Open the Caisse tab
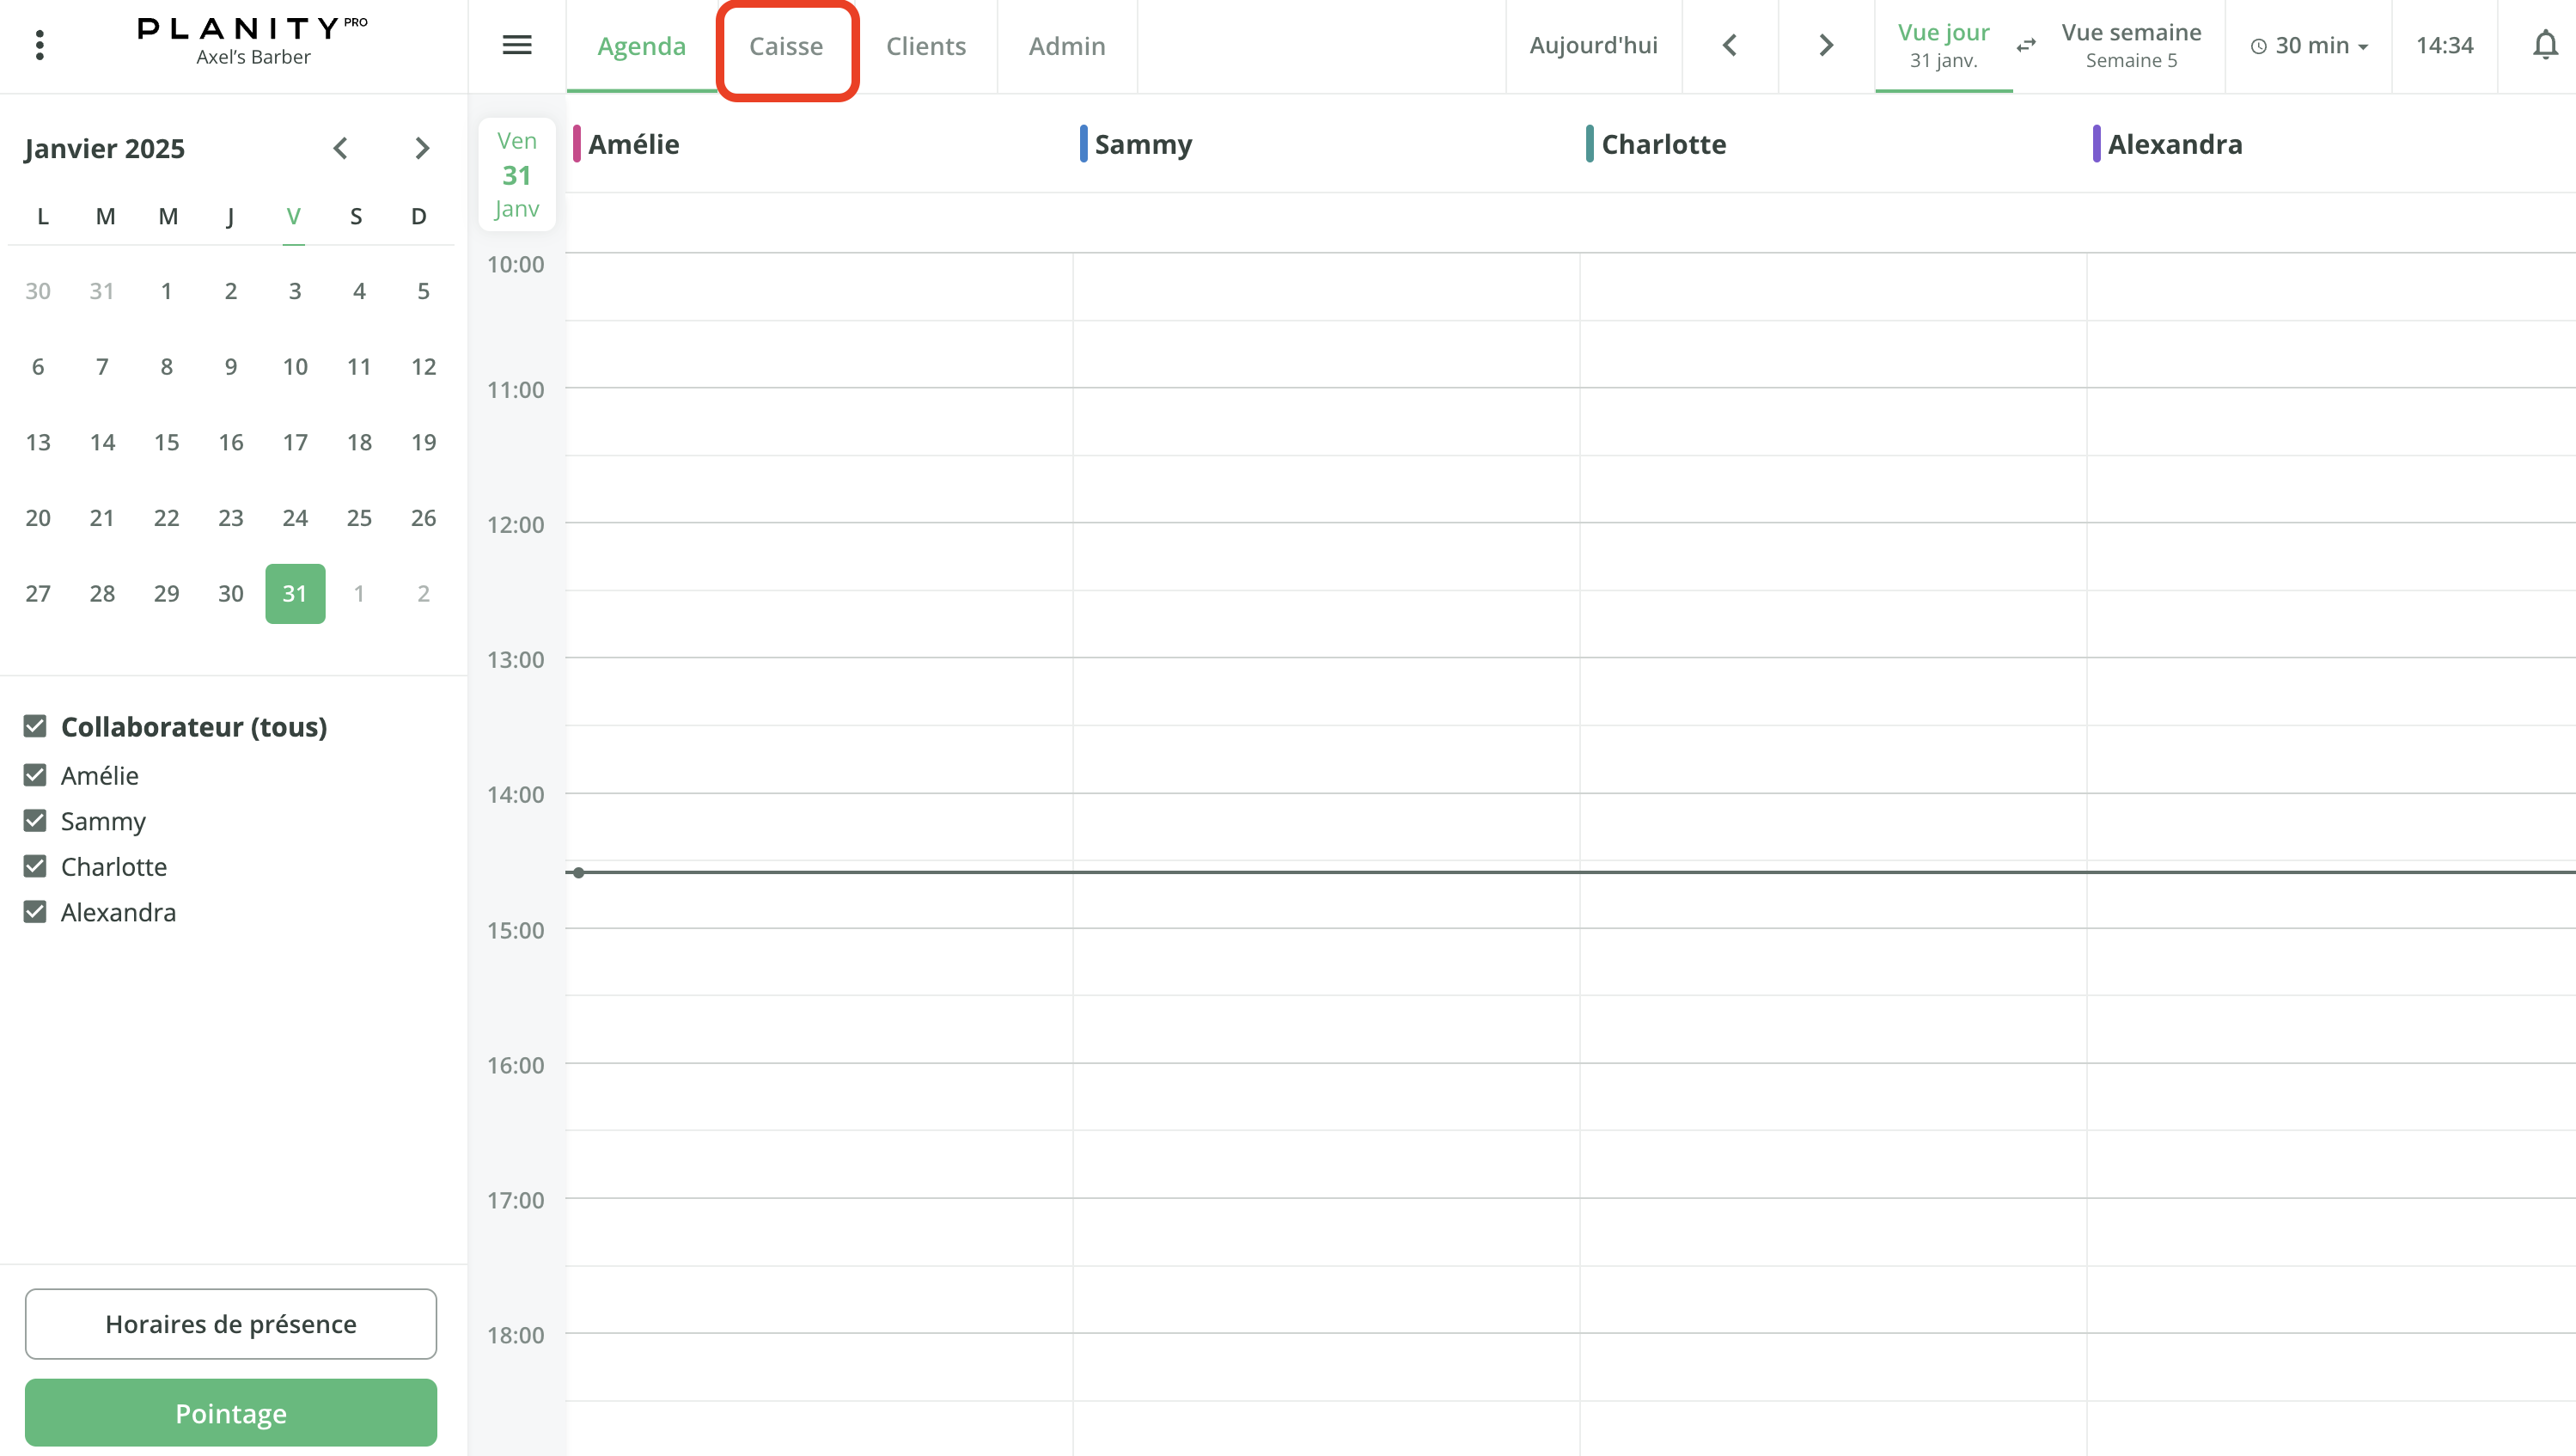Screen dimensions: 2576x1456 point(786,46)
